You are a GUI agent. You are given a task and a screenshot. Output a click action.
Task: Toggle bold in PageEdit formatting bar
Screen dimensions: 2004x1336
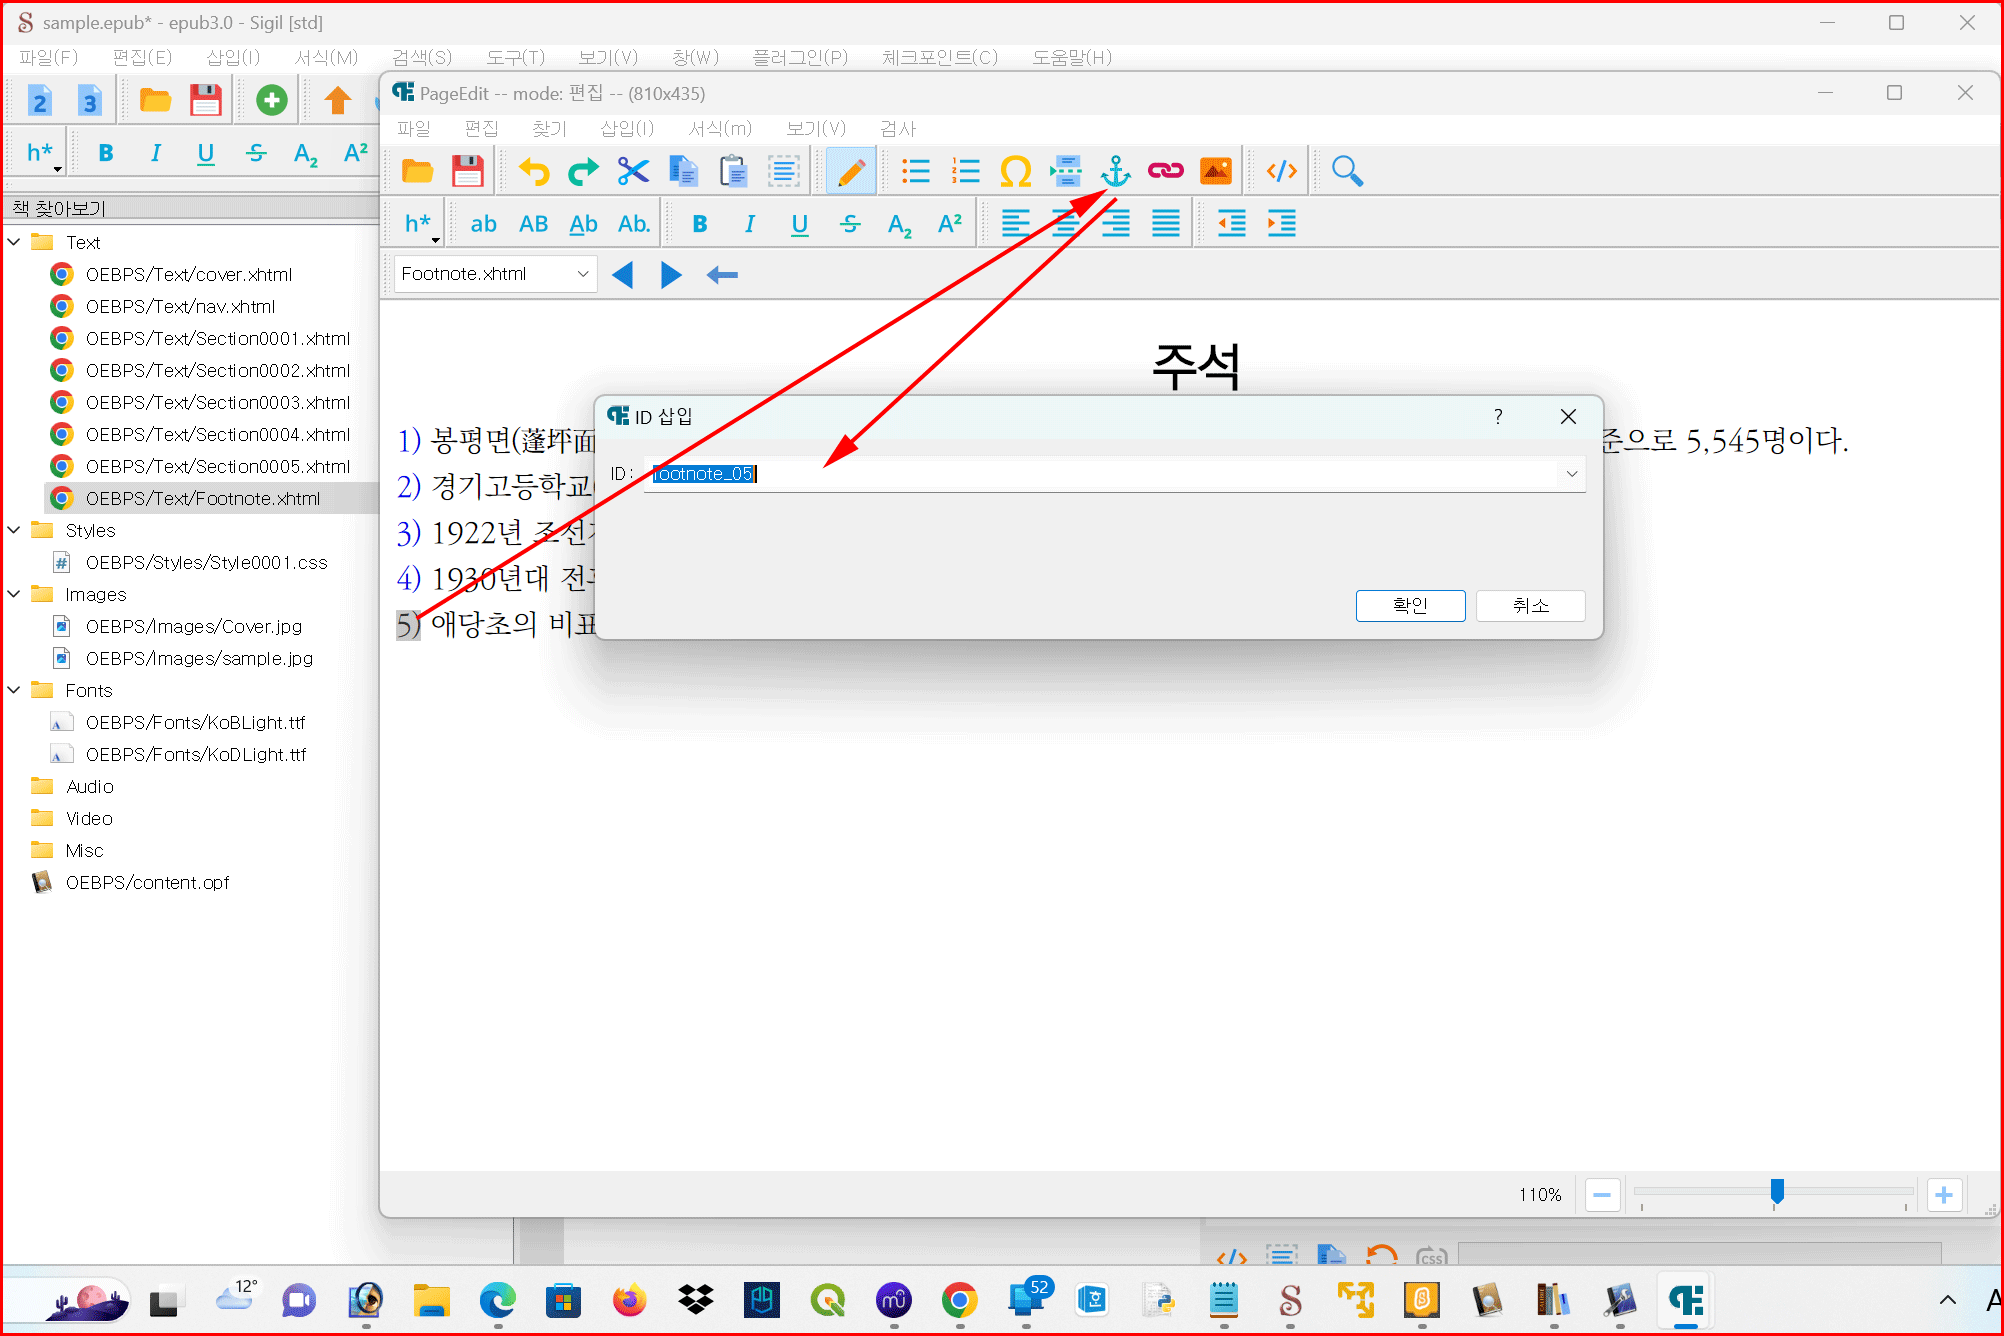pyautogui.click(x=700, y=224)
